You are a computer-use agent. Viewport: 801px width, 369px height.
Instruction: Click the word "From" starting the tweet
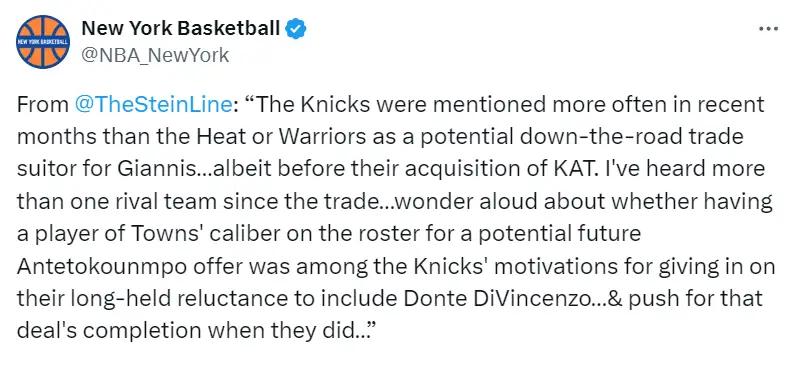tap(43, 104)
